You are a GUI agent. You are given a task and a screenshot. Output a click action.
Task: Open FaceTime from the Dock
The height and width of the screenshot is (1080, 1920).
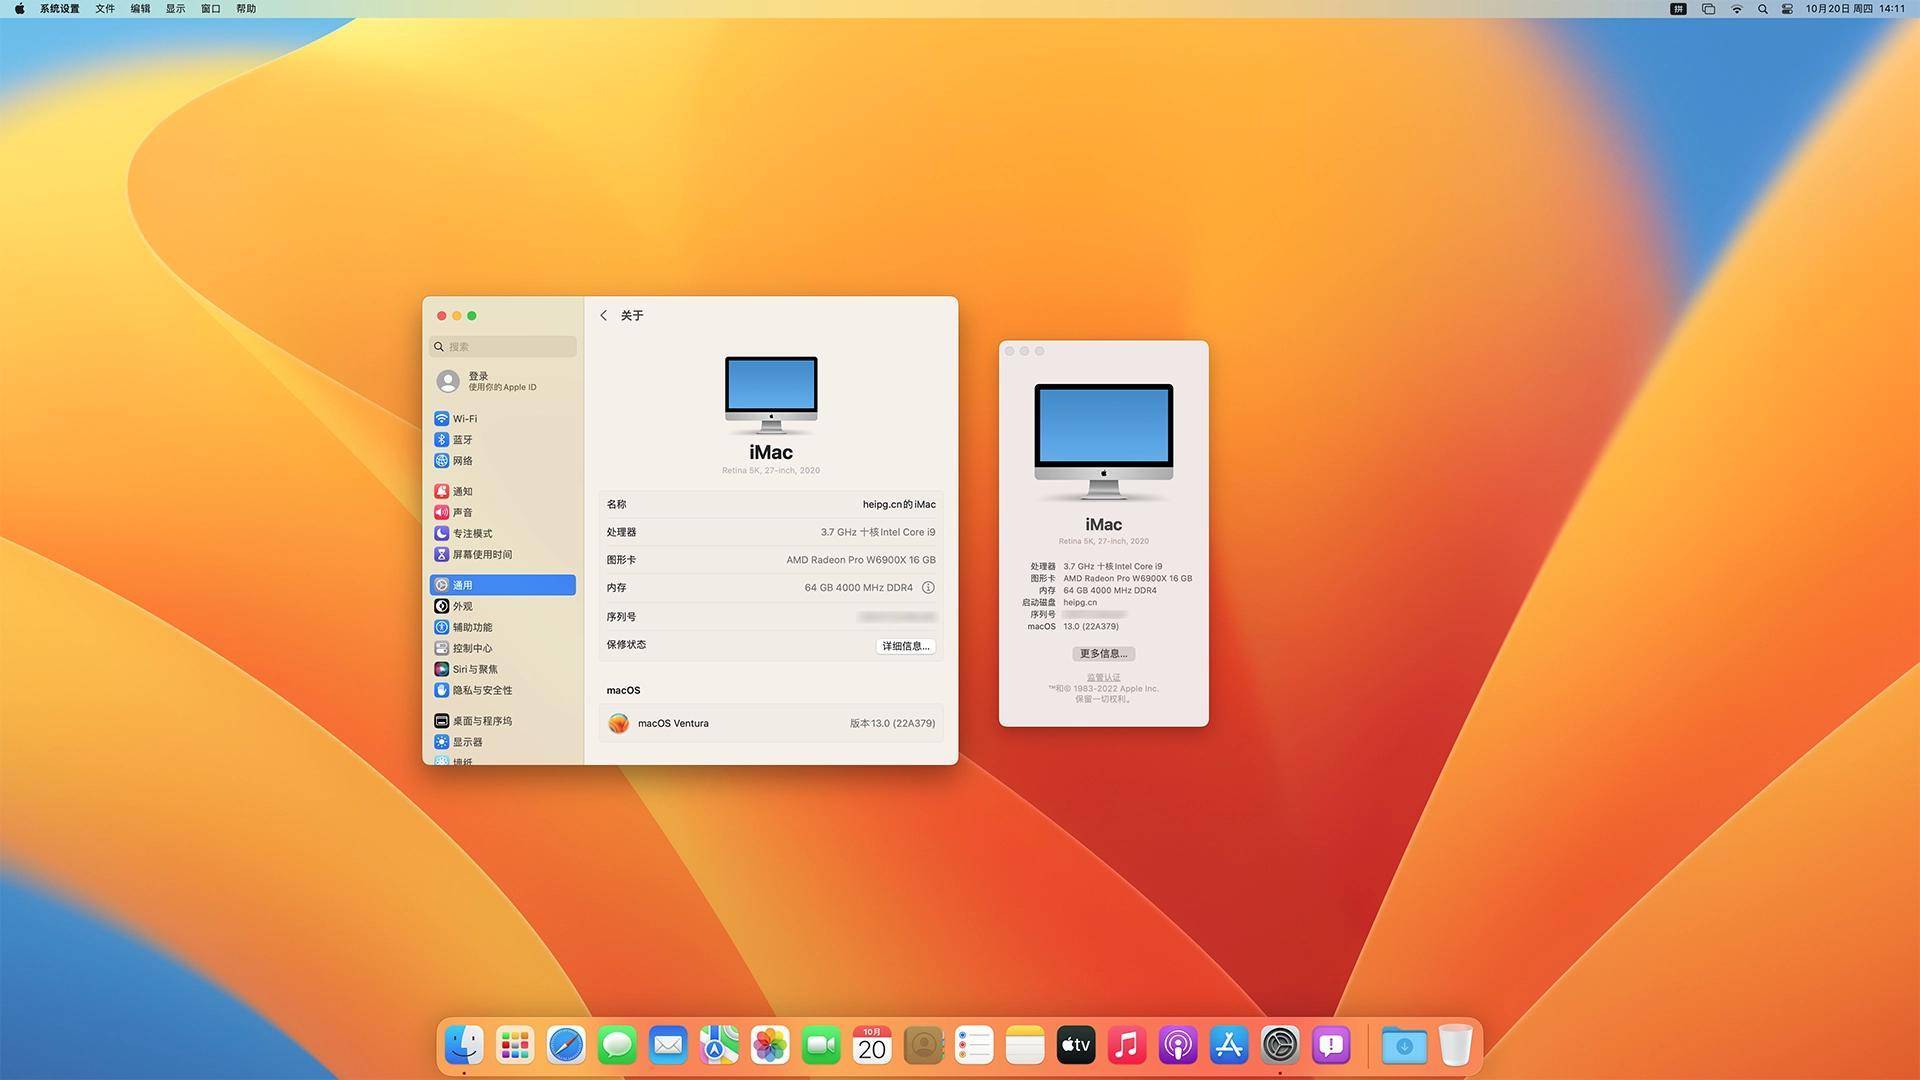[821, 1046]
